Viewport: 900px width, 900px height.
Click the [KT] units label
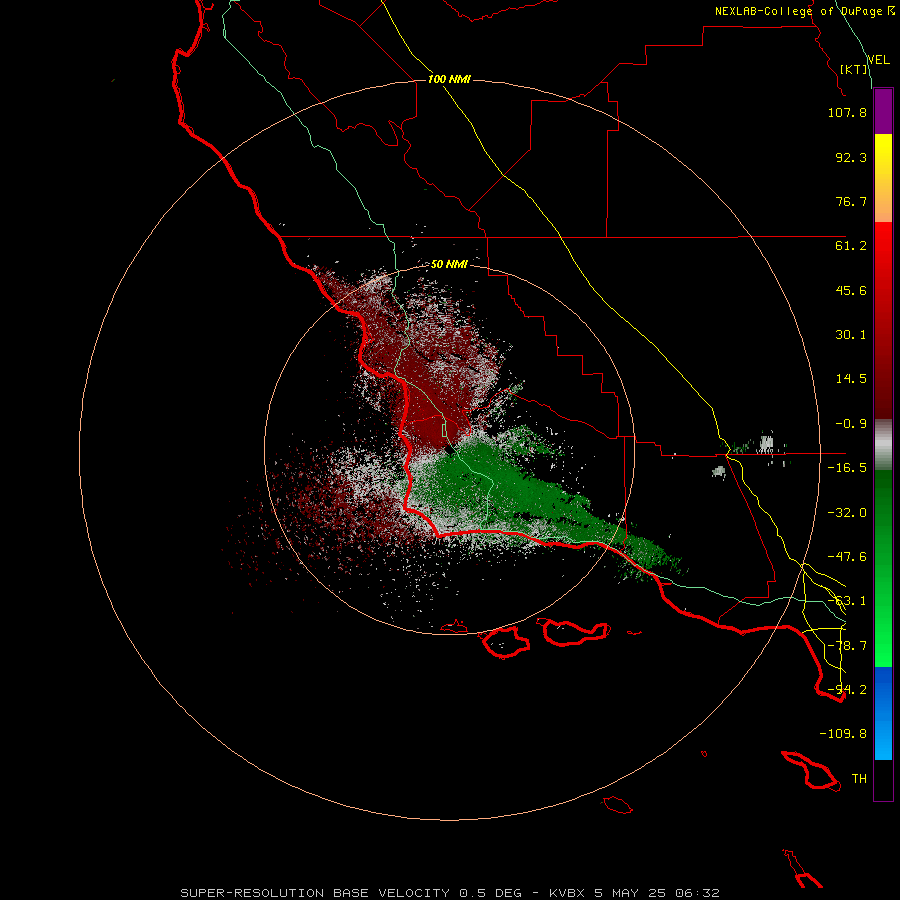(854, 69)
